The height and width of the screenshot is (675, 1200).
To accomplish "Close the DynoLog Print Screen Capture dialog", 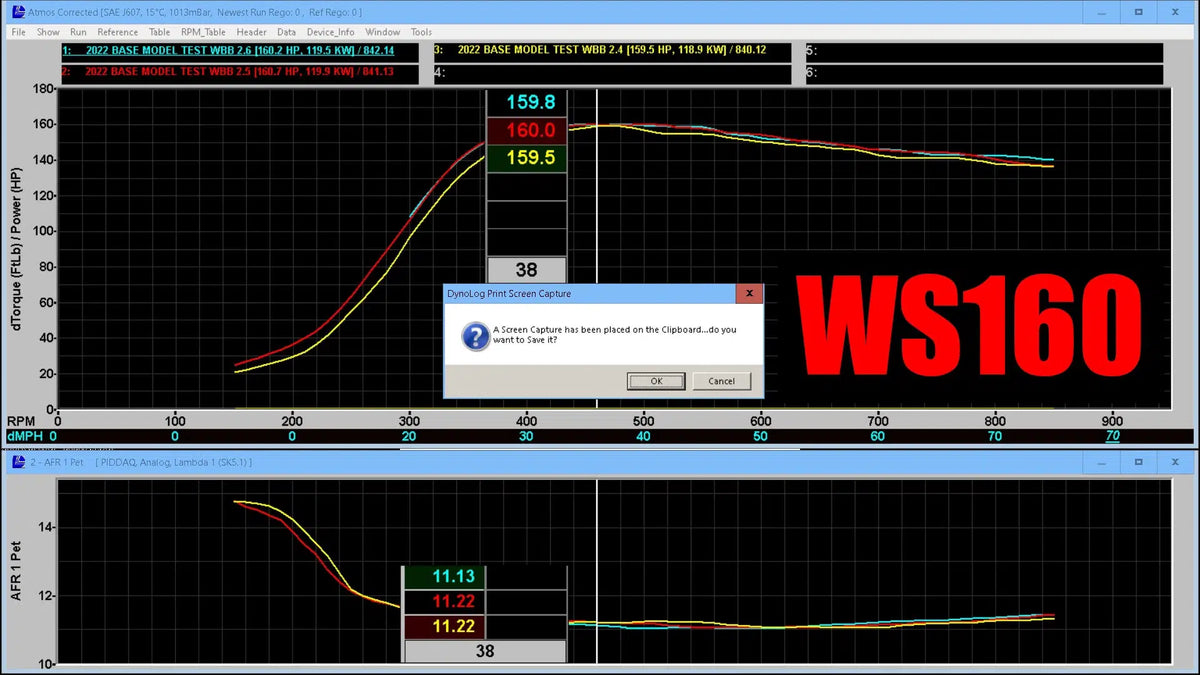I will click(x=749, y=294).
